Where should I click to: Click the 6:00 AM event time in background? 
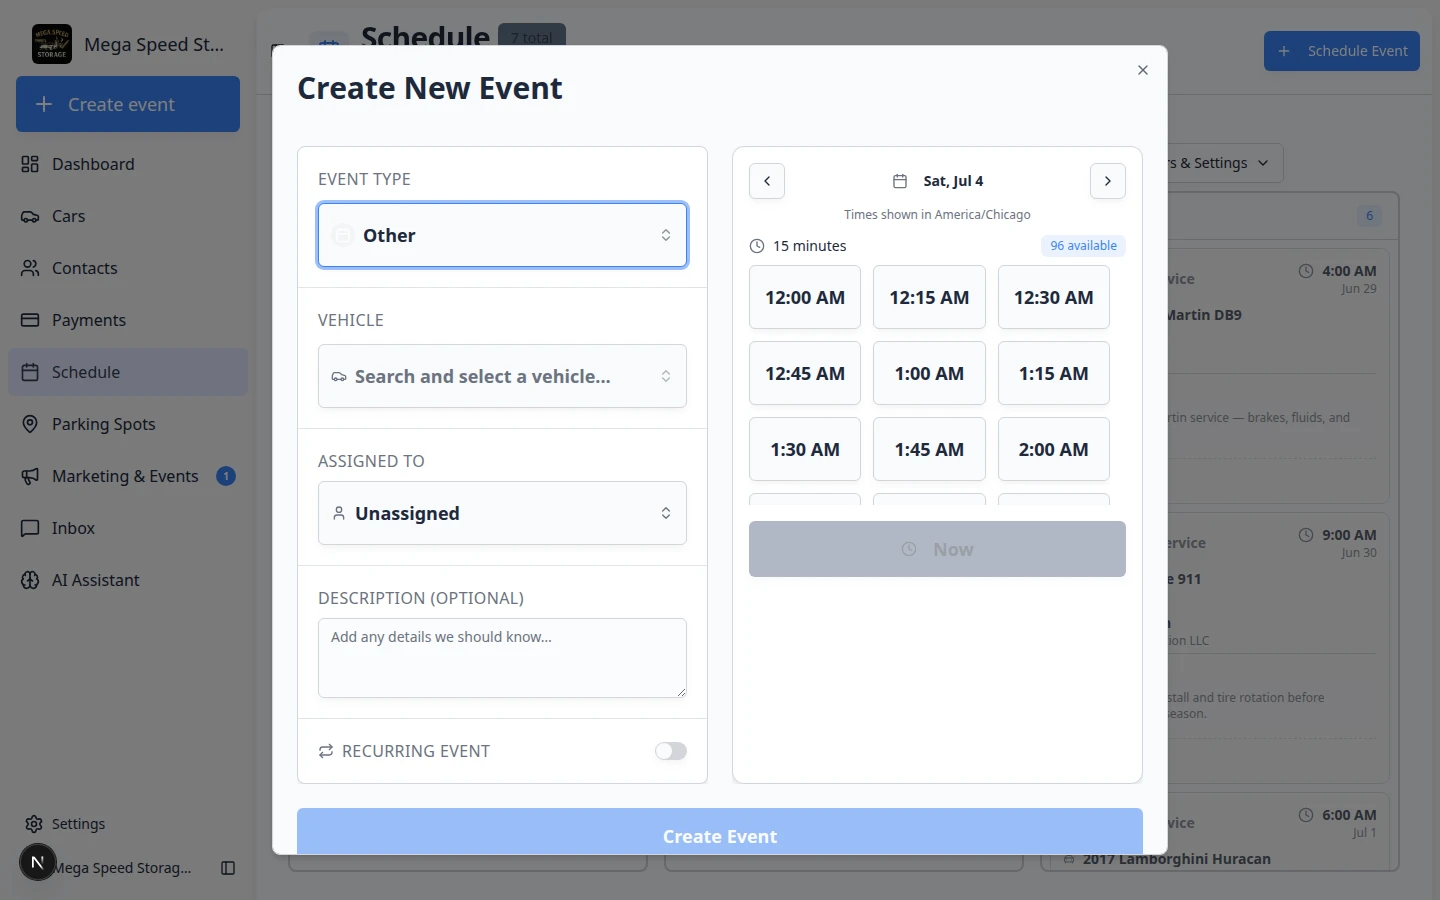[x=1349, y=815]
